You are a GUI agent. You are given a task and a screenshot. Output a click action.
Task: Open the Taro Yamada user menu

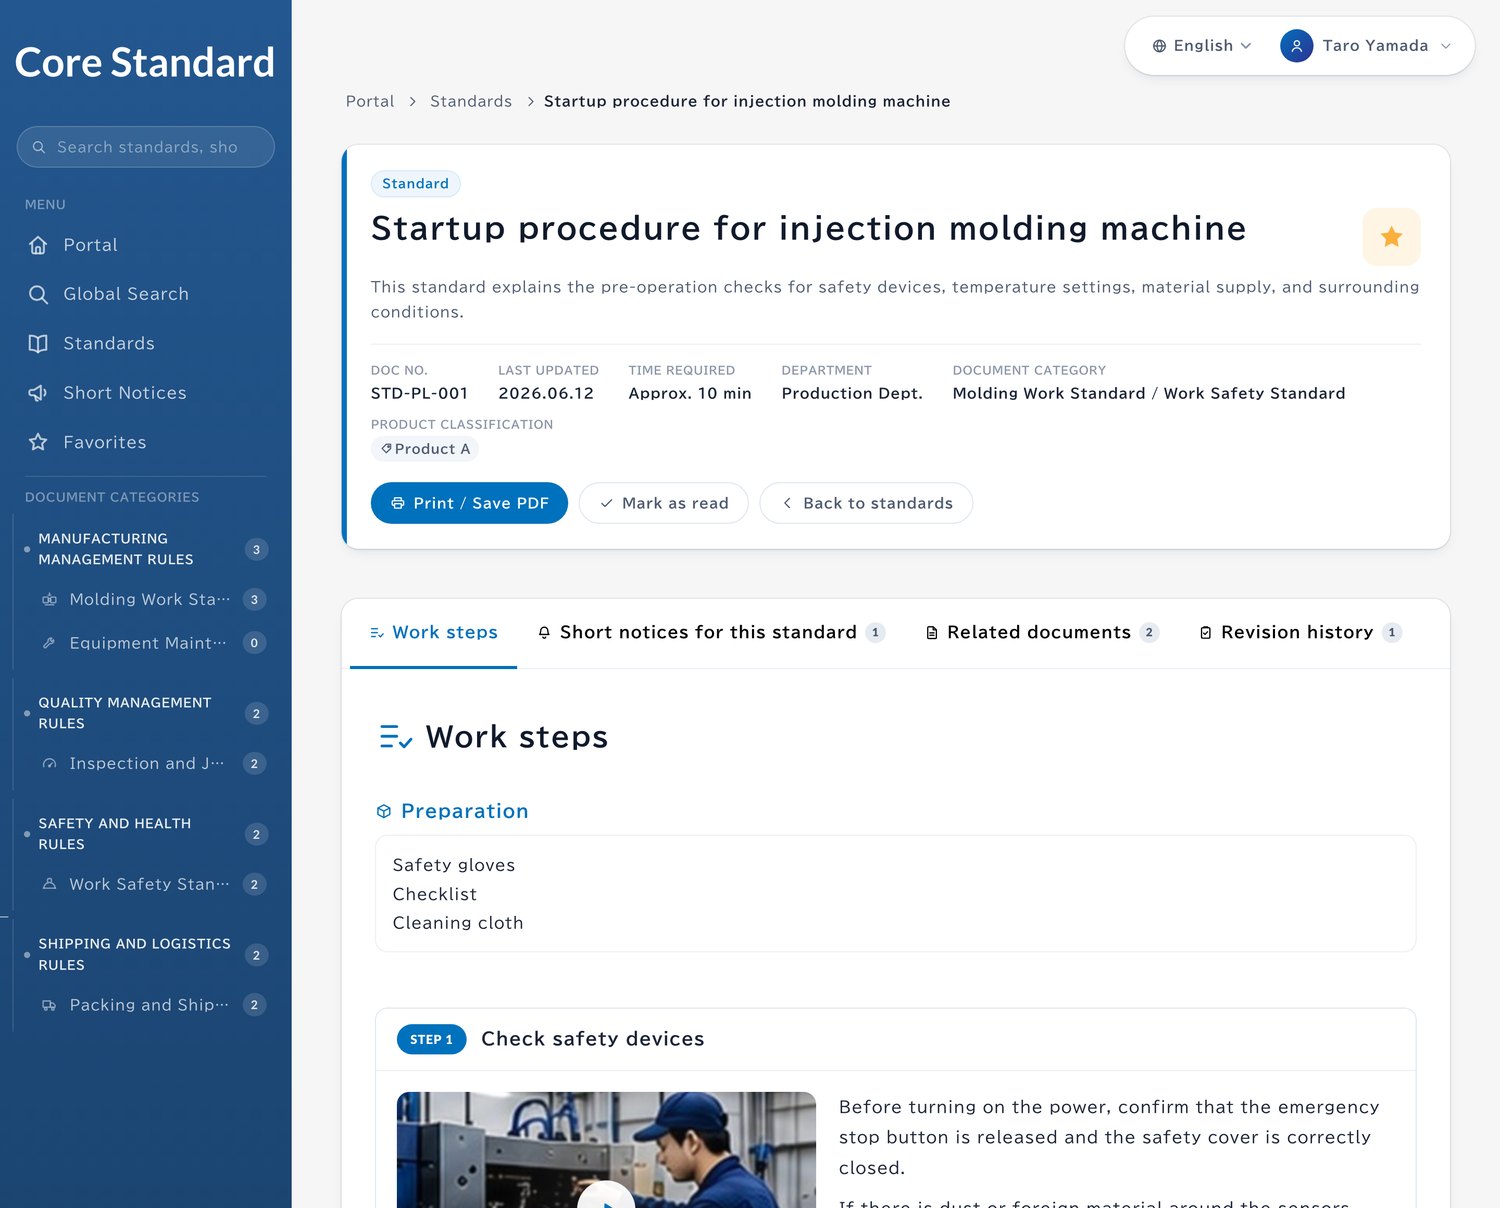point(1366,46)
